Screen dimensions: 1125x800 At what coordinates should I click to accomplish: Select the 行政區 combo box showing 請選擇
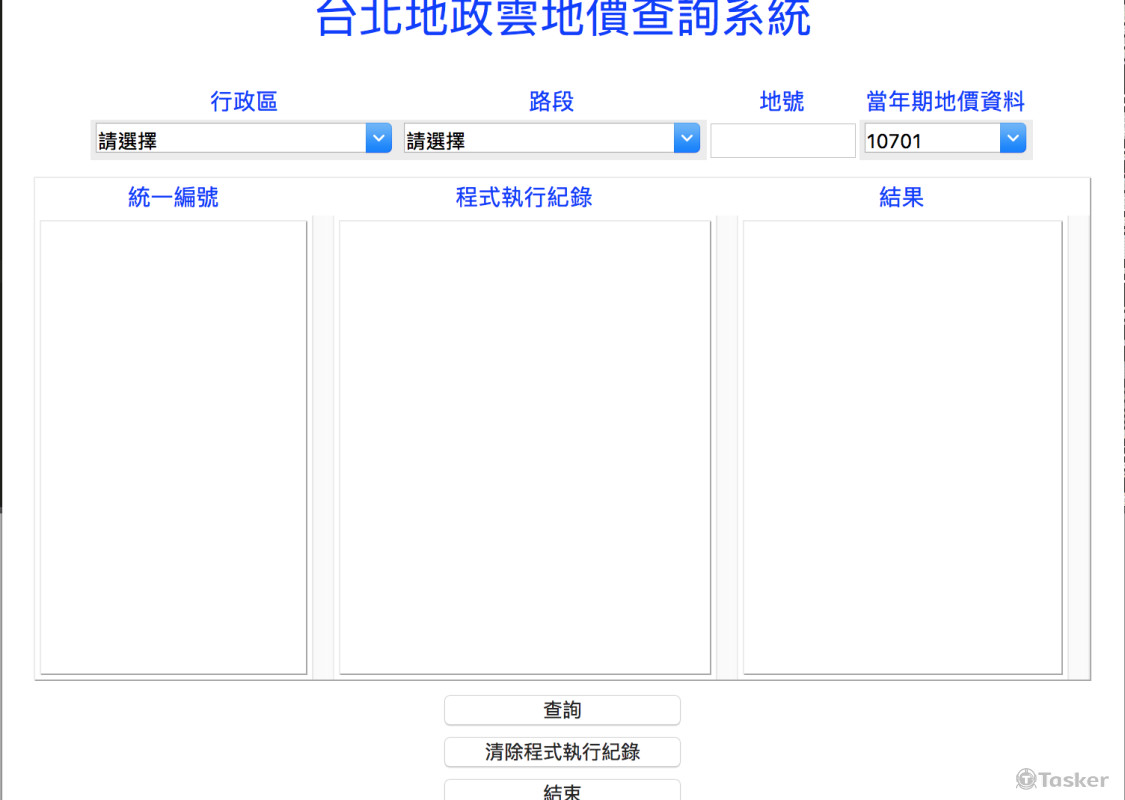[230, 138]
